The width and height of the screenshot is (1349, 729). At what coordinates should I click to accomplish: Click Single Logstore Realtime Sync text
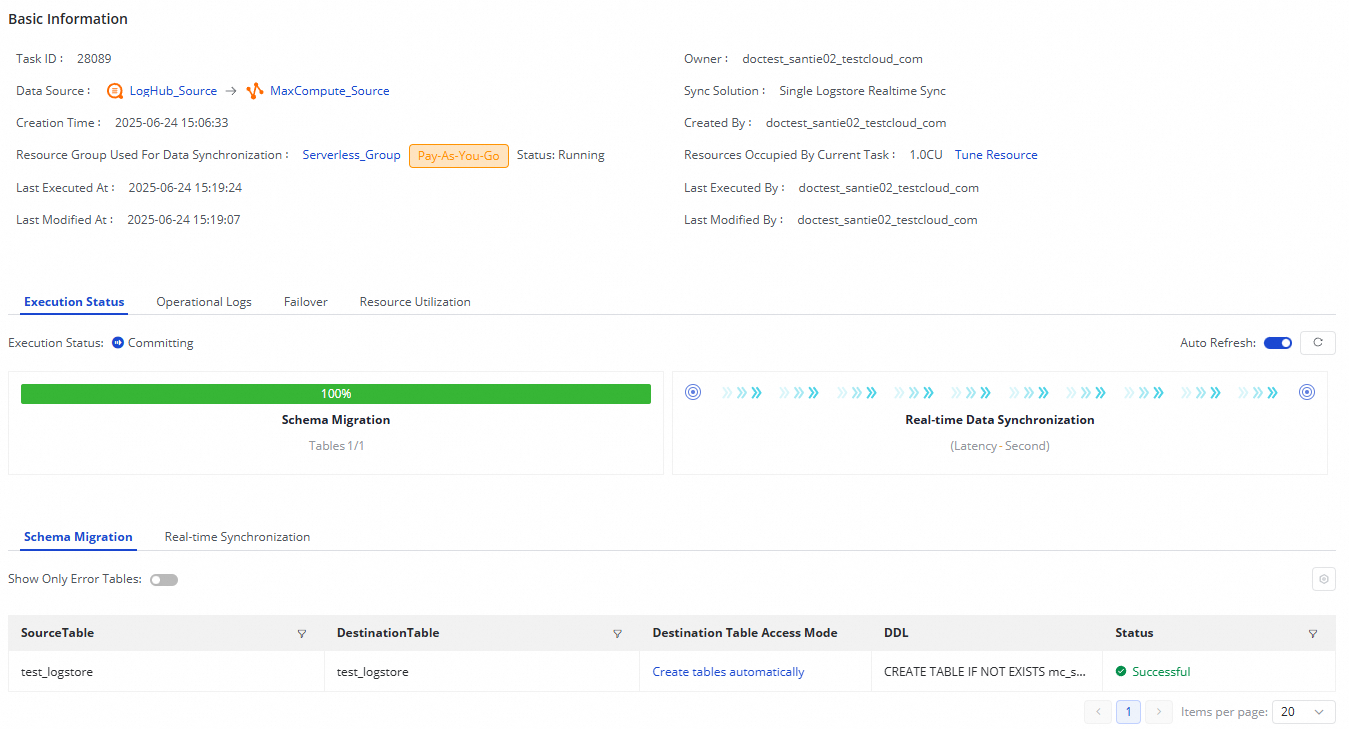click(x=862, y=91)
